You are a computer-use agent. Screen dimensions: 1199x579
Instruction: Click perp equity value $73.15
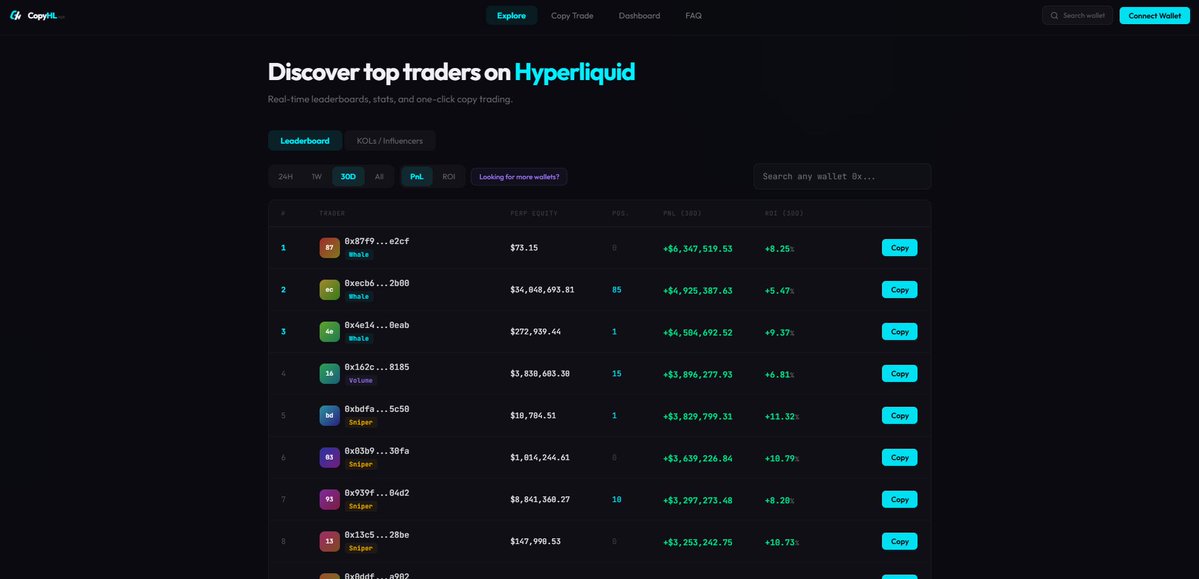524,248
